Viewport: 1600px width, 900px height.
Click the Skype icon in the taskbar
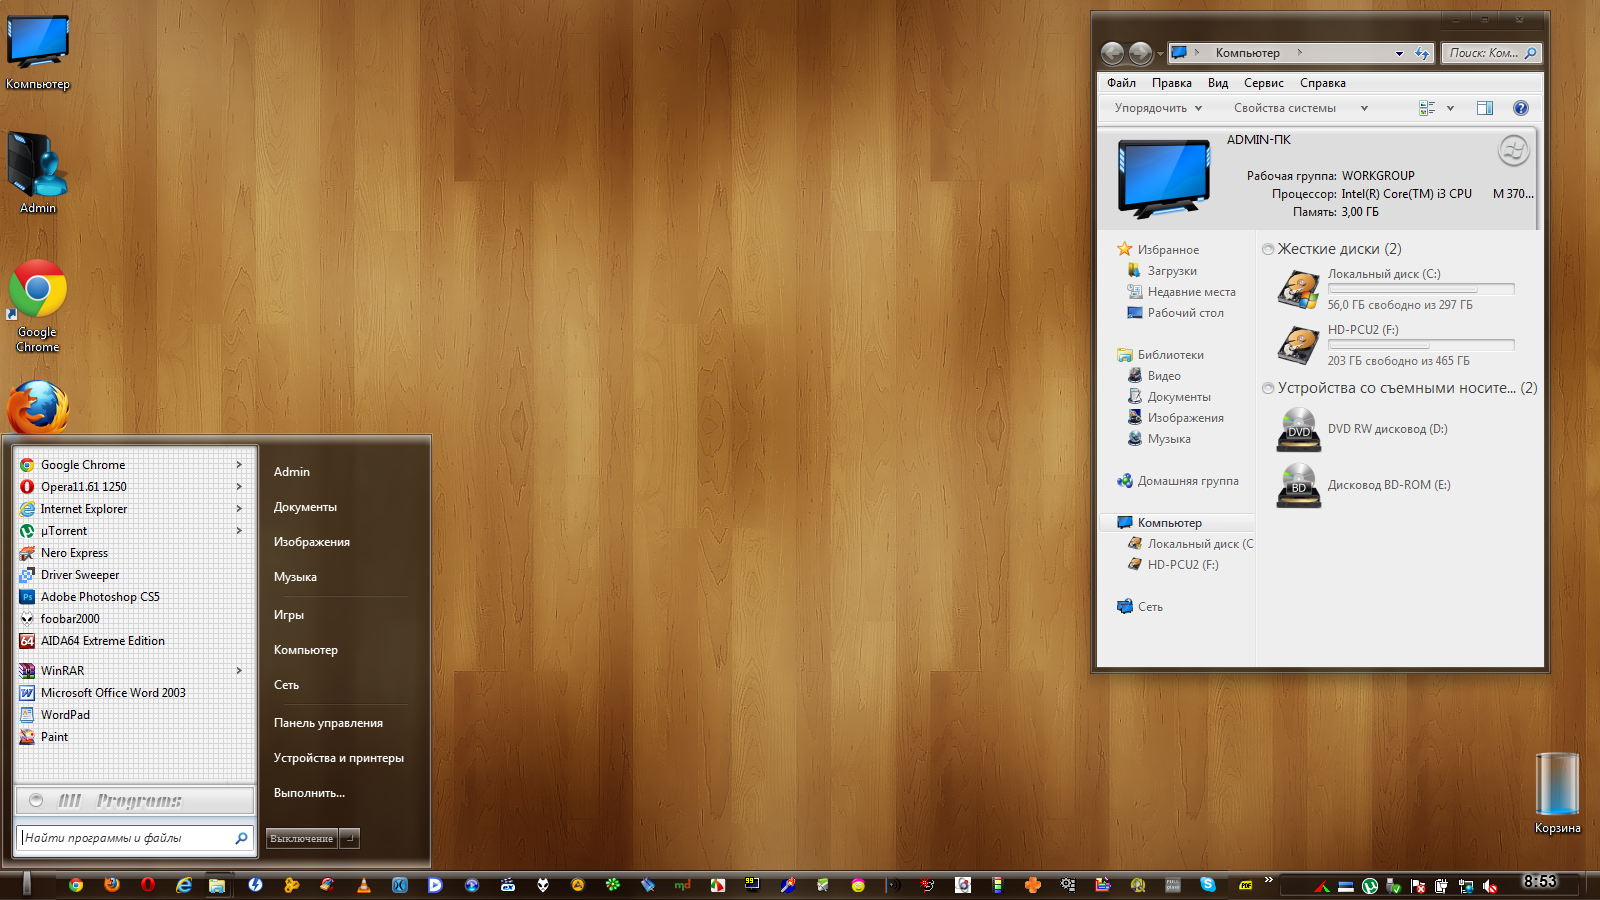(x=1208, y=884)
